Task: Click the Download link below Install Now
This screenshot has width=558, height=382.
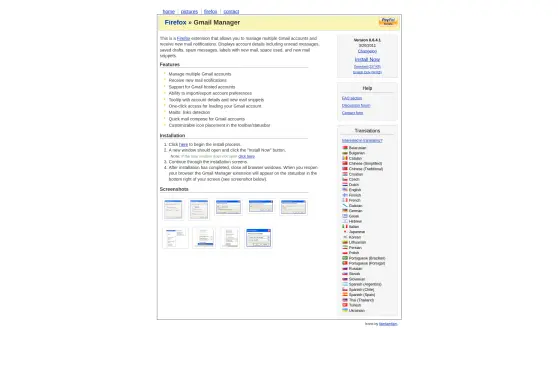Action: tap(367, 67)
